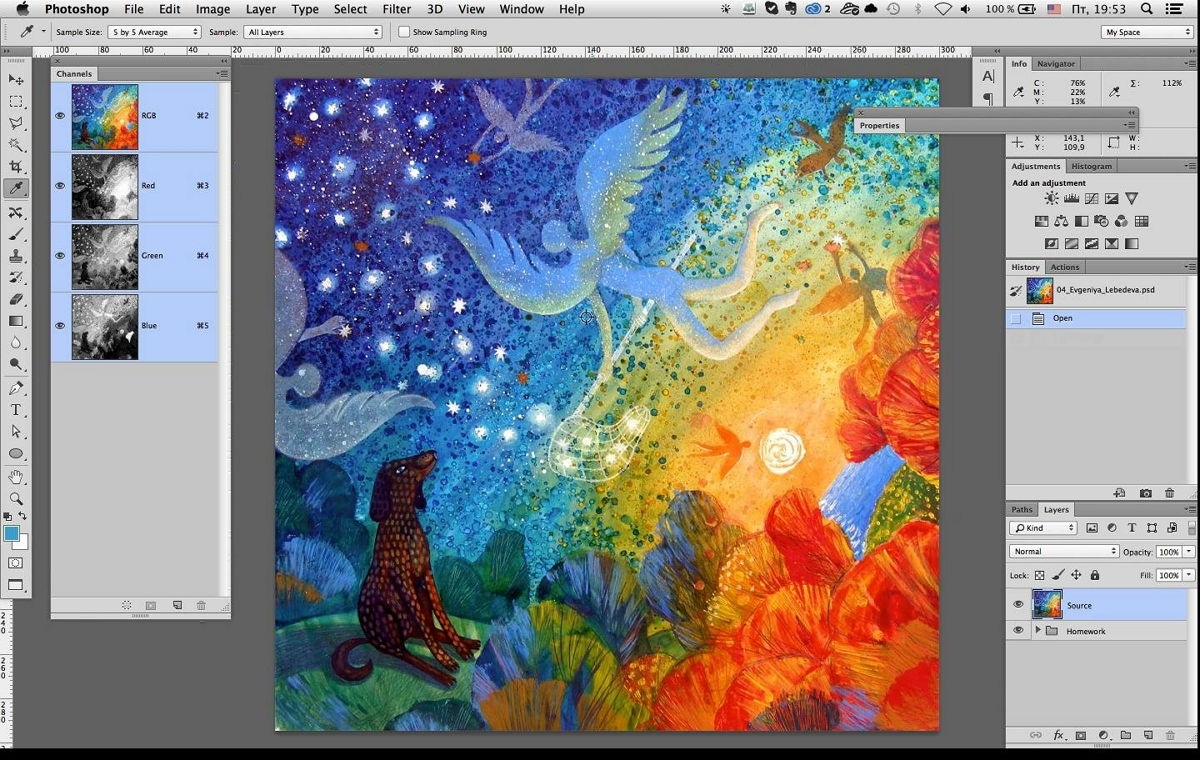Image resolution: width=1200 pixels, height=760 pixels.
Task: Open the Normal blend mode dropdown
Action: point(1064,551)
